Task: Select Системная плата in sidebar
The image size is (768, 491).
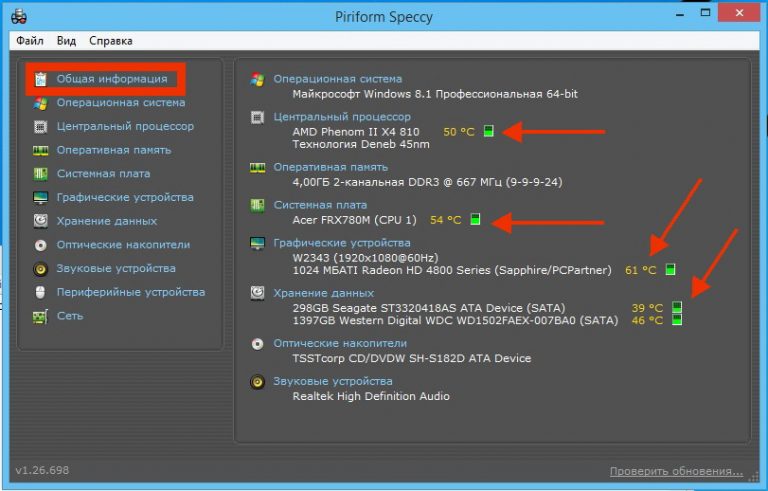Action: [x=103, y=173]
